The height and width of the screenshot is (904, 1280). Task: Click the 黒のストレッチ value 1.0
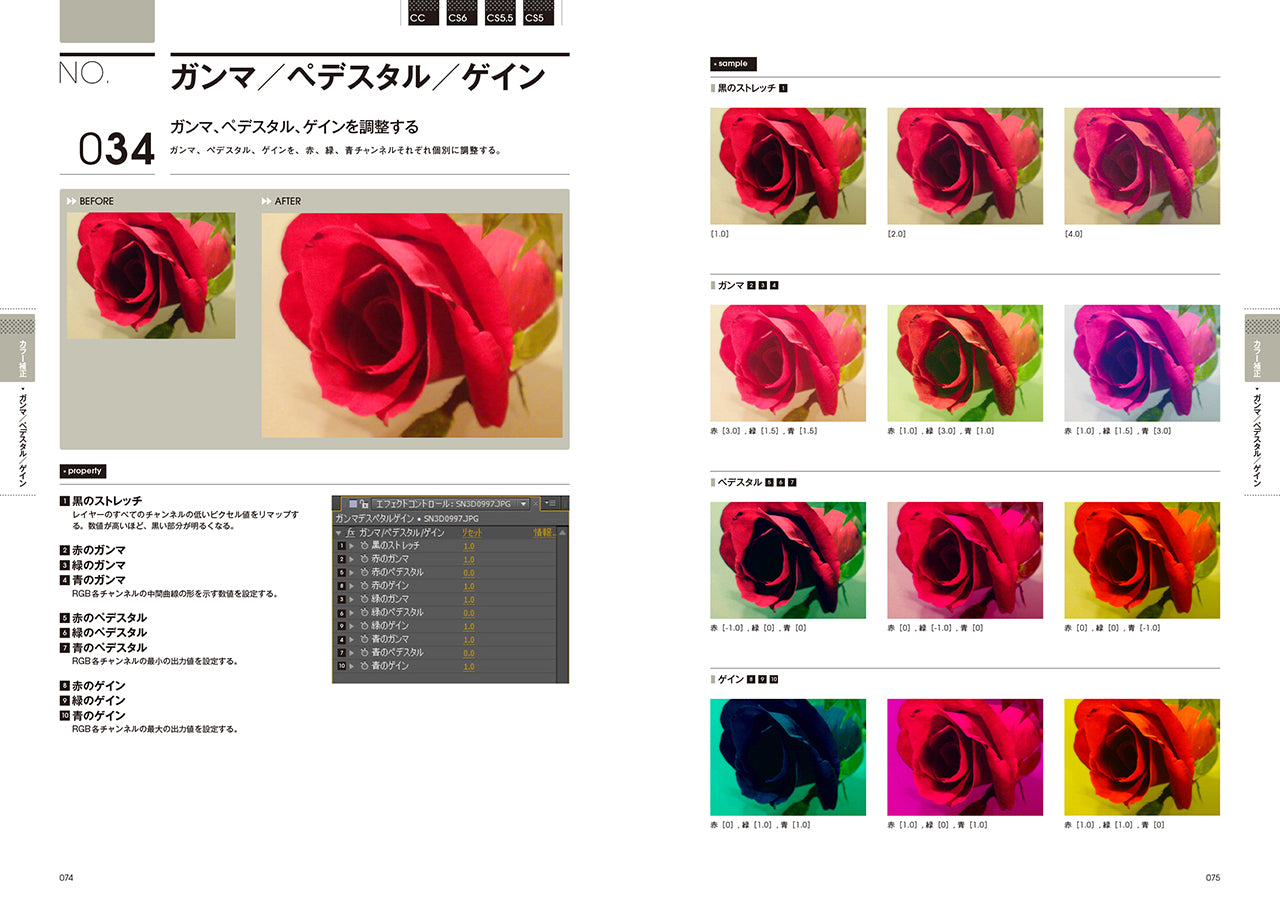click(469, 546)
